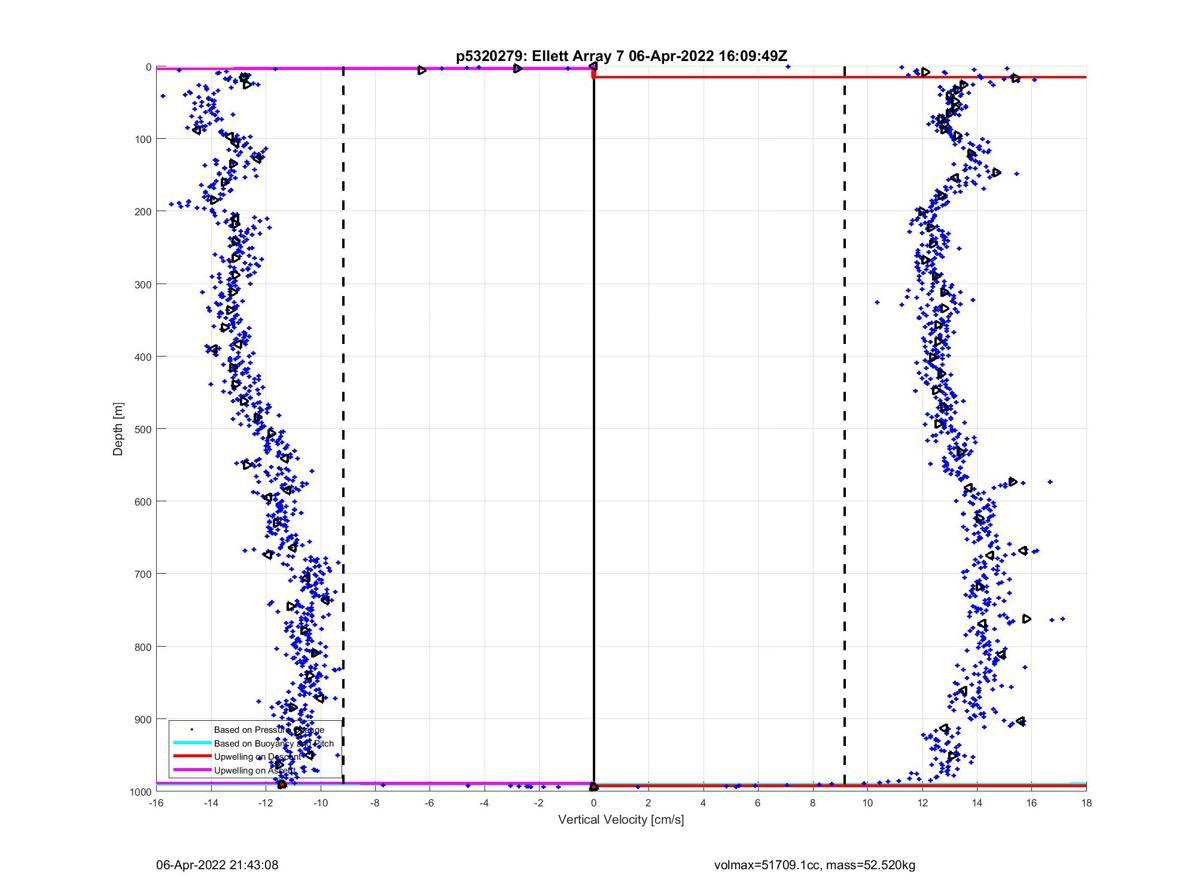Click the red line sample in legend
Image resolution: width=1200 pixels, height=889 pixels.
[x=191, y=757]
